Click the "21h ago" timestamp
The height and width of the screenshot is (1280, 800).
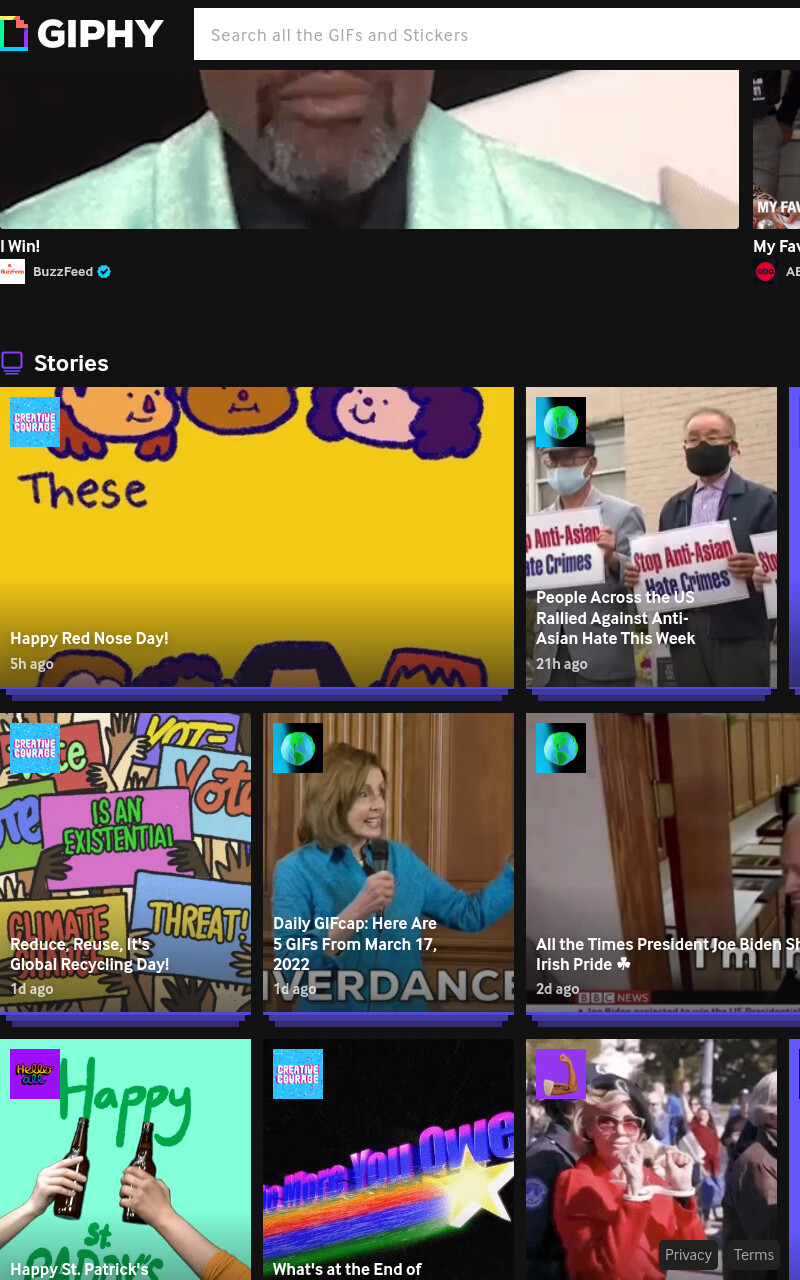562,664
